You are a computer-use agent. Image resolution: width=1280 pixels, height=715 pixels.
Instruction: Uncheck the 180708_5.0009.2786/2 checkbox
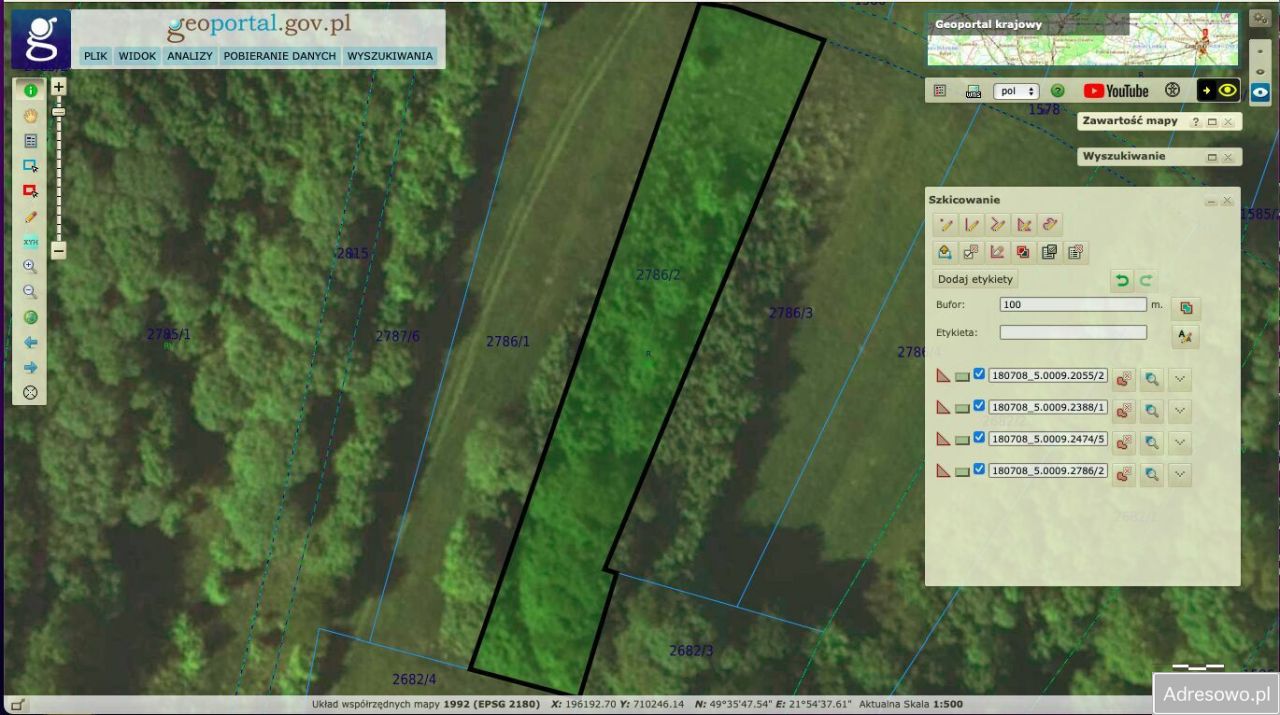coord(979,469)
